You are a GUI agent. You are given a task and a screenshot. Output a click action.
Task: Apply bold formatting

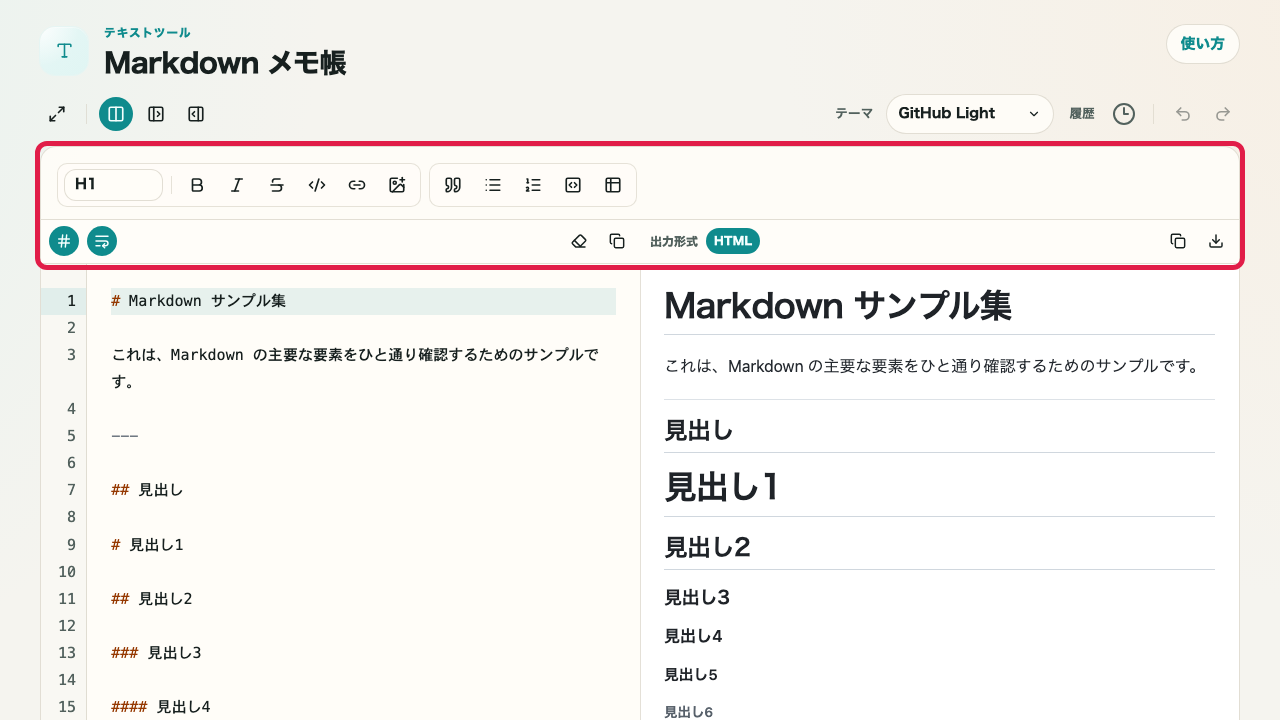[197, 185]
